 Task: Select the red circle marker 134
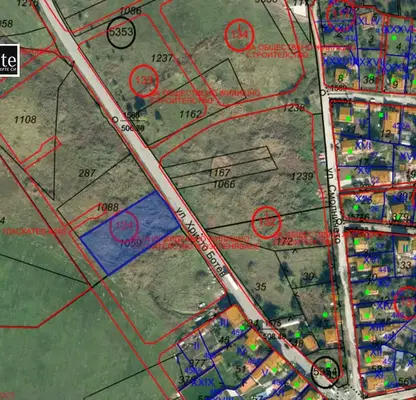[239, 35]
